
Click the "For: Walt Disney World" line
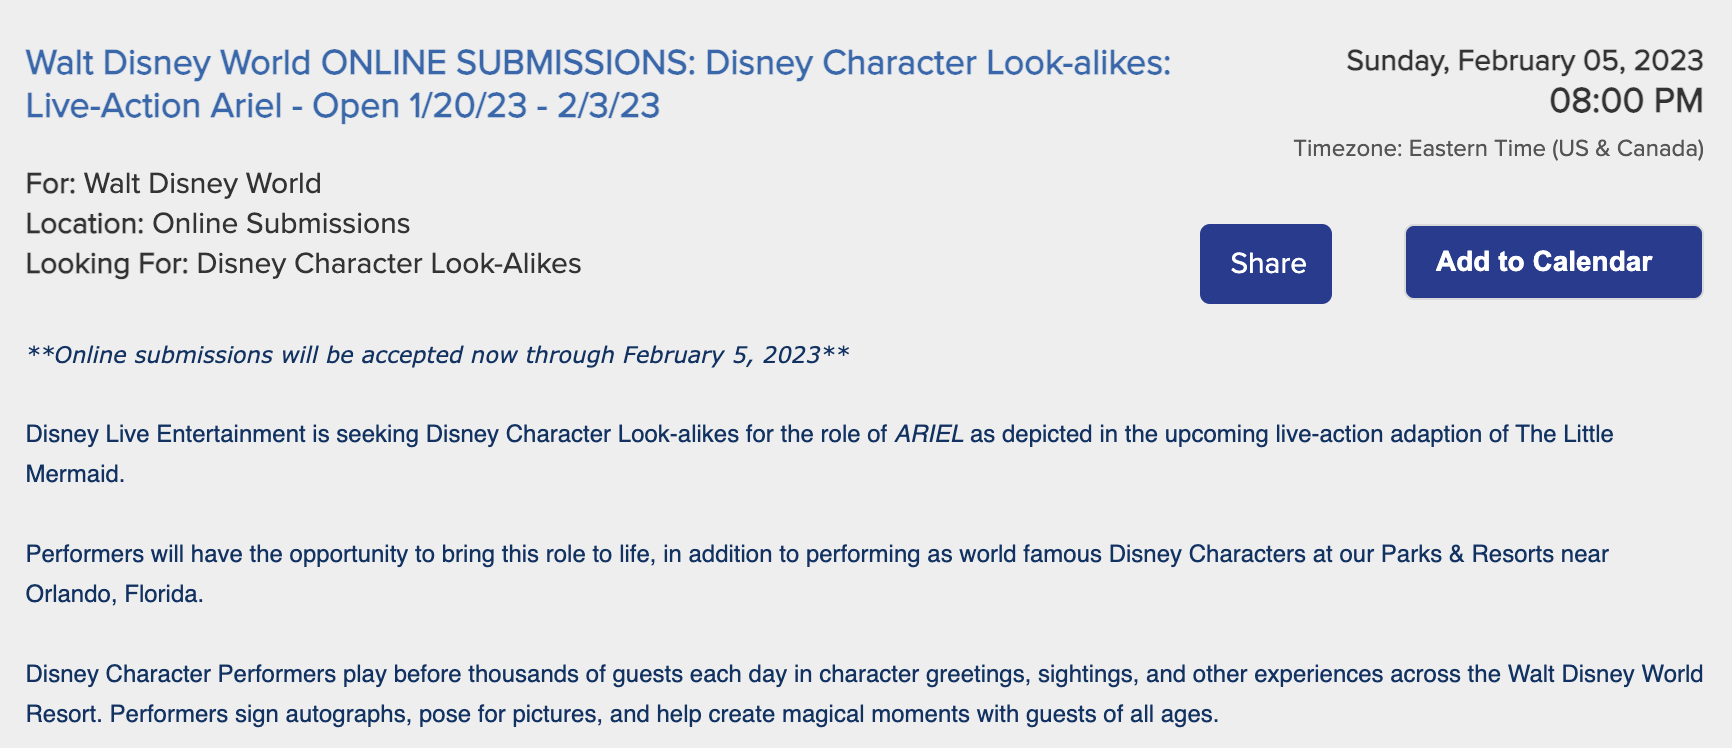[173, 184]
